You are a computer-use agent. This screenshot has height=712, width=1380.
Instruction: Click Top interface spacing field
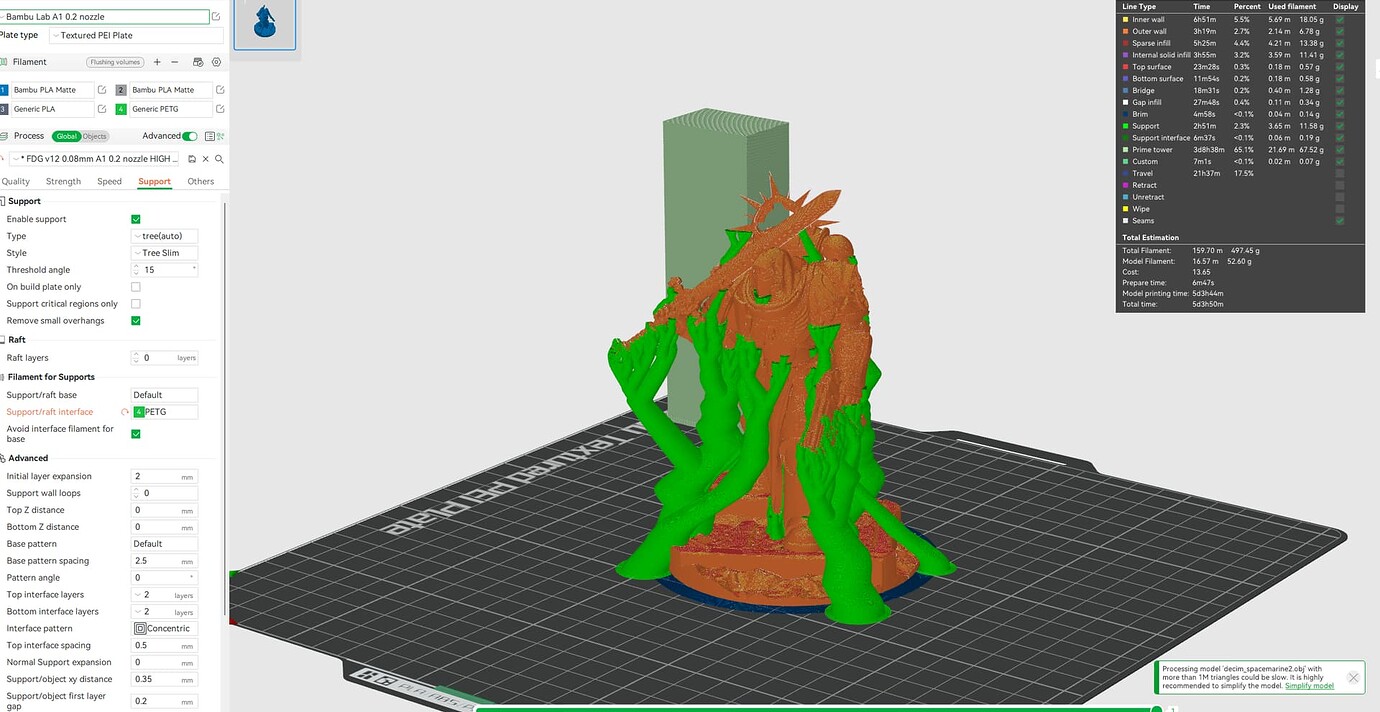click(x=164, y=645)
